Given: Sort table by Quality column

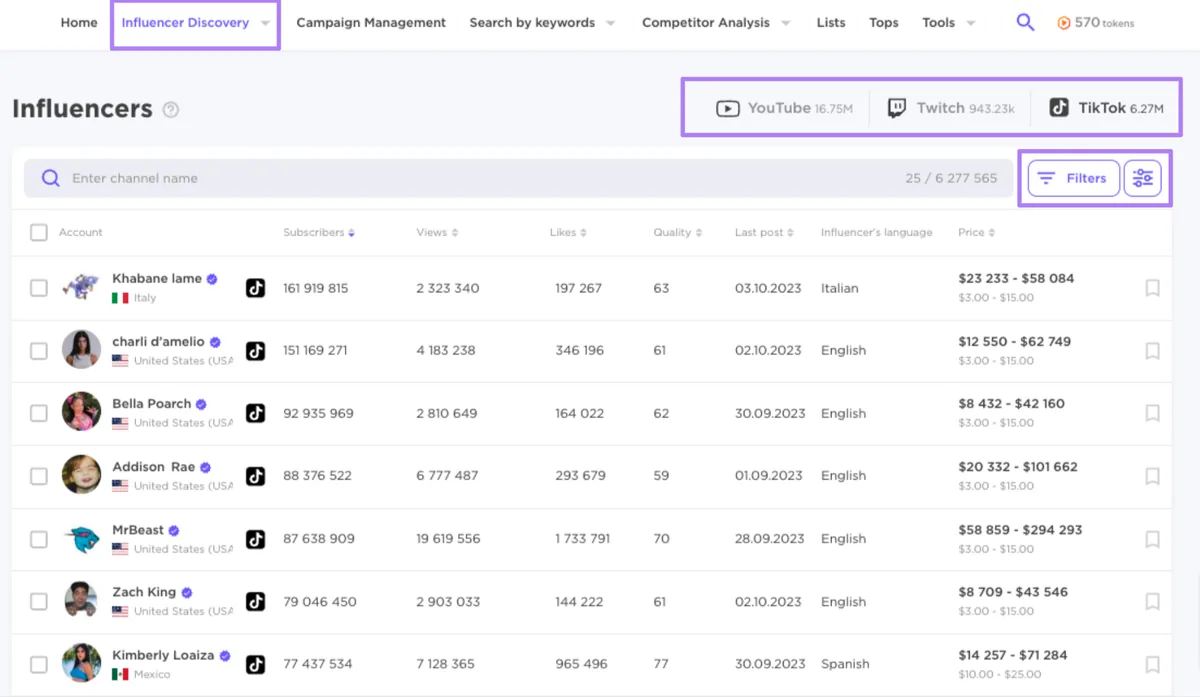Looking at the screenshot, I should point(678,232).
